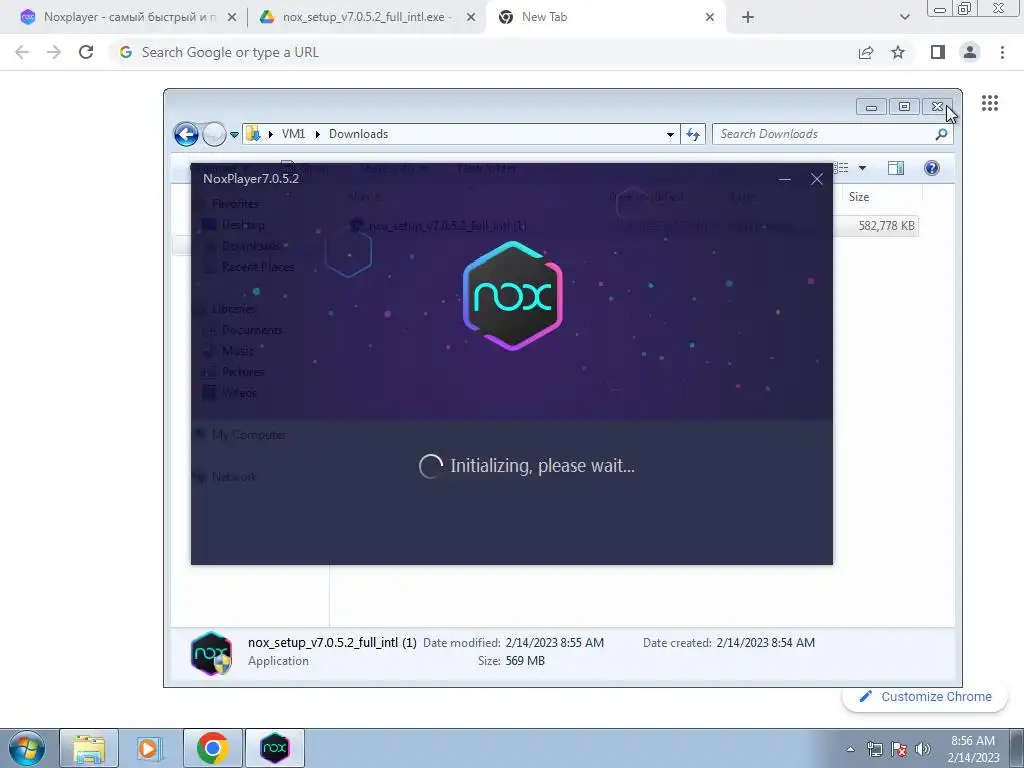Minimize the NoxPlayer installer window
The width and height of the screenshot is (1024, 768).
[785, 179]
